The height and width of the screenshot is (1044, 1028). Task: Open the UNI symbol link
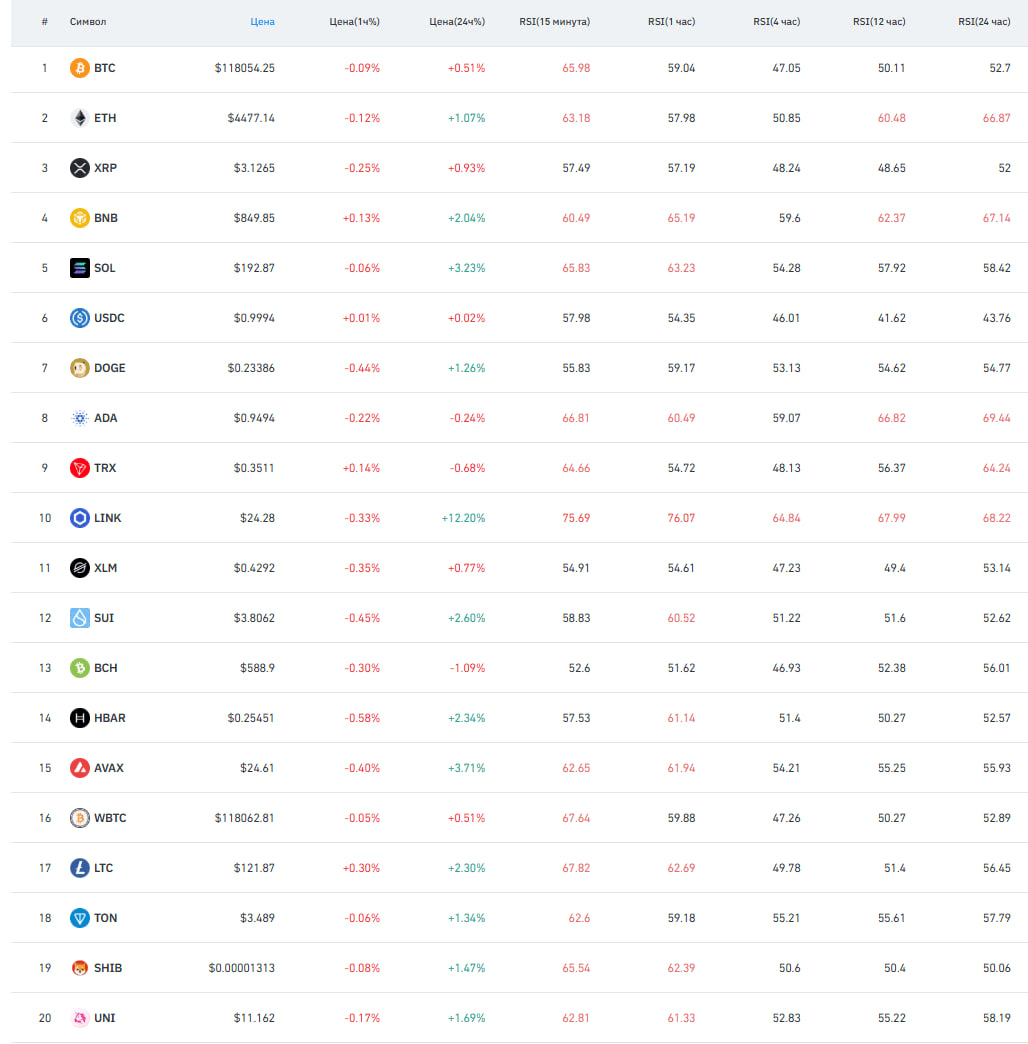click(x=105, y=1018)
